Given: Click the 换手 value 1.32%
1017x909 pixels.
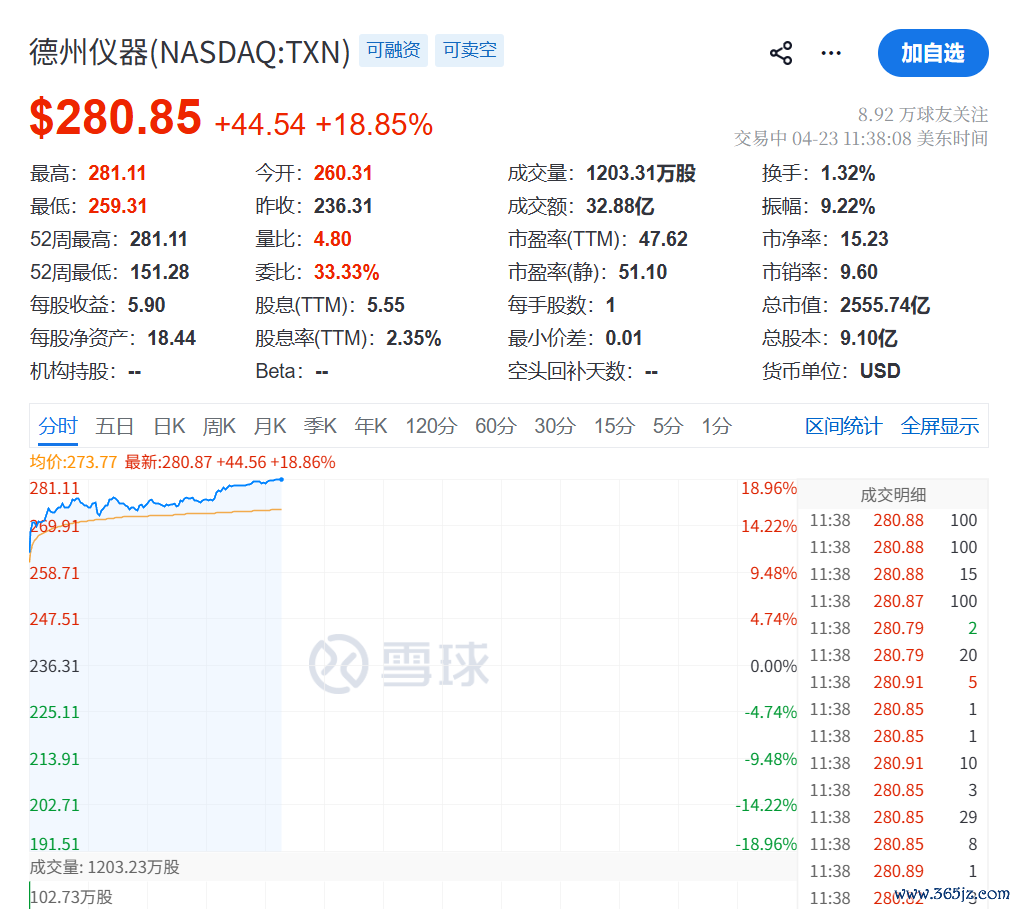Looking at the screenshot, I should click(848, 173).
